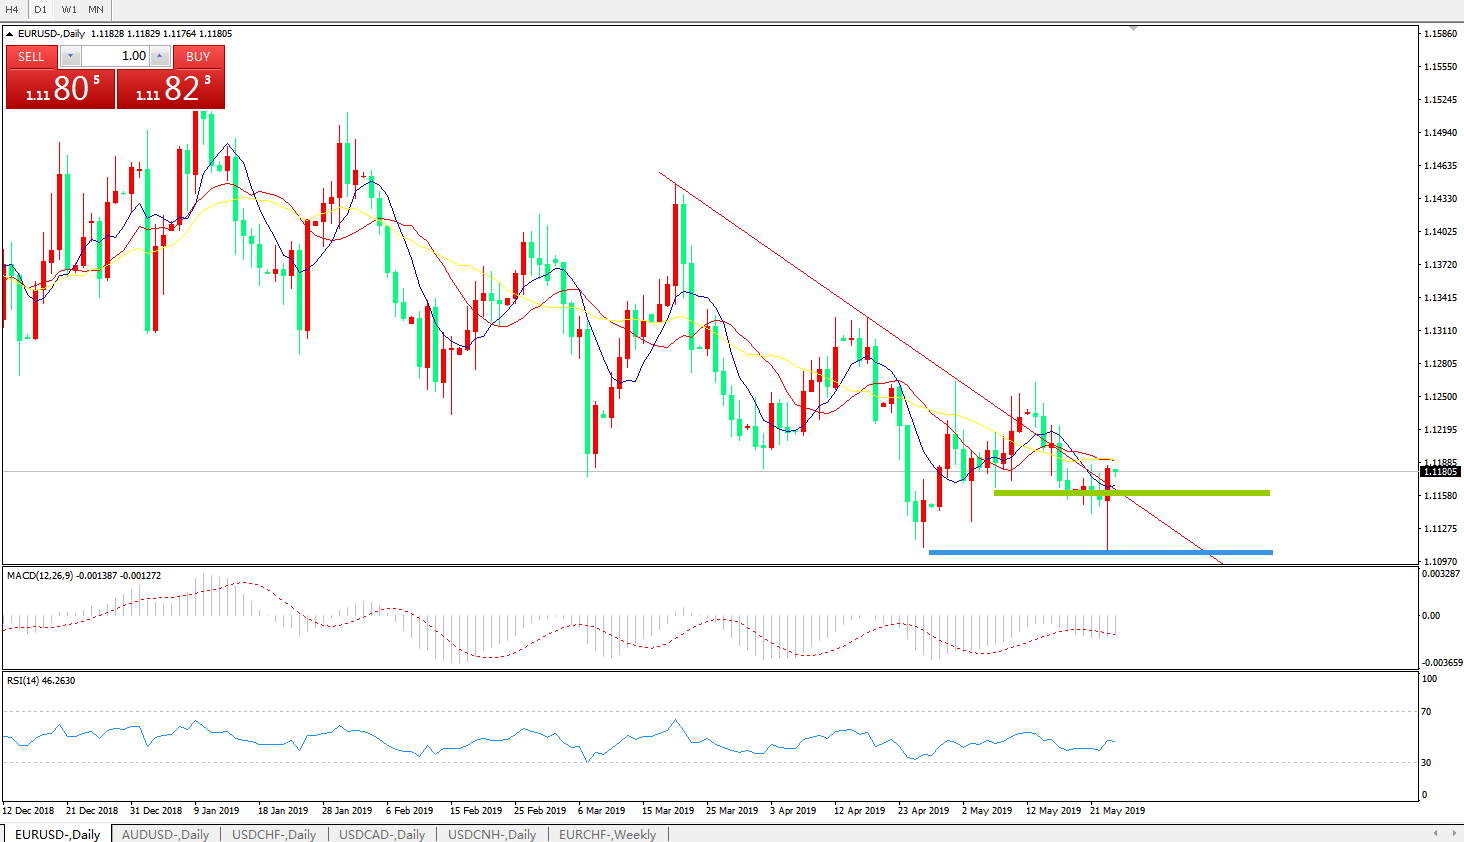1464x842 pixels.
Task: Switch to EURCHF Weekly chart tab
Action: pos(607,834)
